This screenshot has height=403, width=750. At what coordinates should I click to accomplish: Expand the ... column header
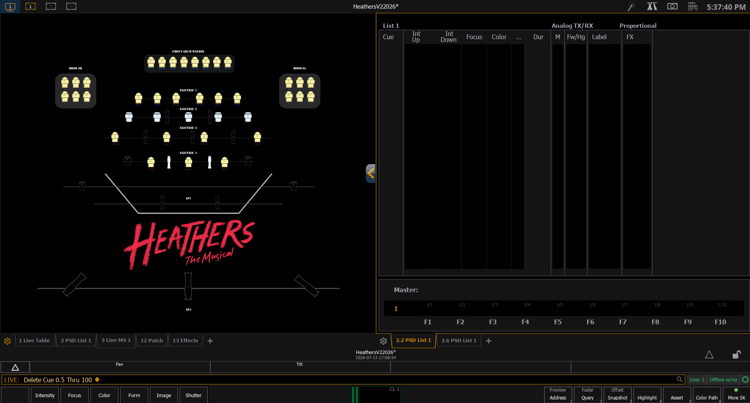point(518,37)
